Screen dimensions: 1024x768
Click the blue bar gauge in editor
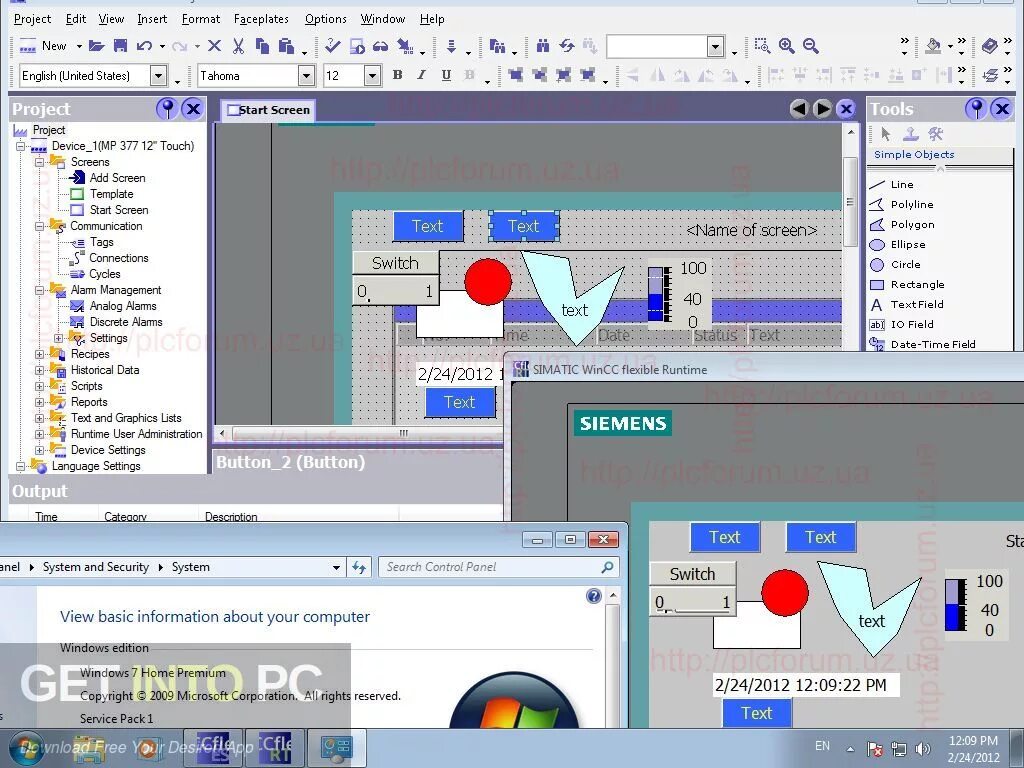pos(658,294)
